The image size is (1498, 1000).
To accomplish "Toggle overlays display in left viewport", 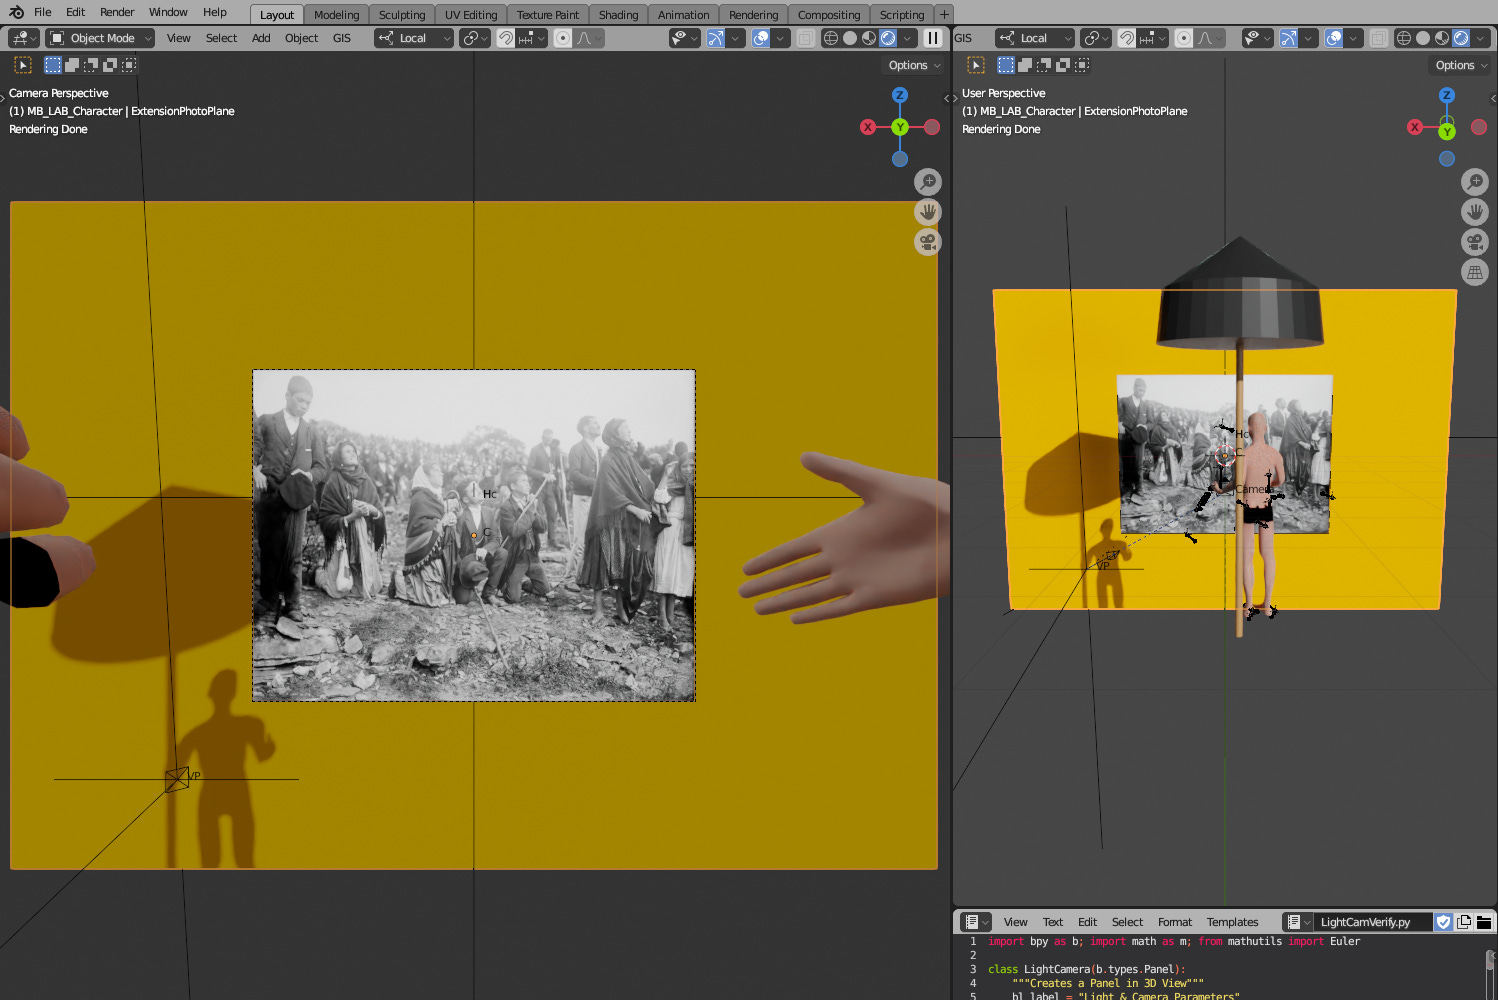I will [x=761, y=38].
